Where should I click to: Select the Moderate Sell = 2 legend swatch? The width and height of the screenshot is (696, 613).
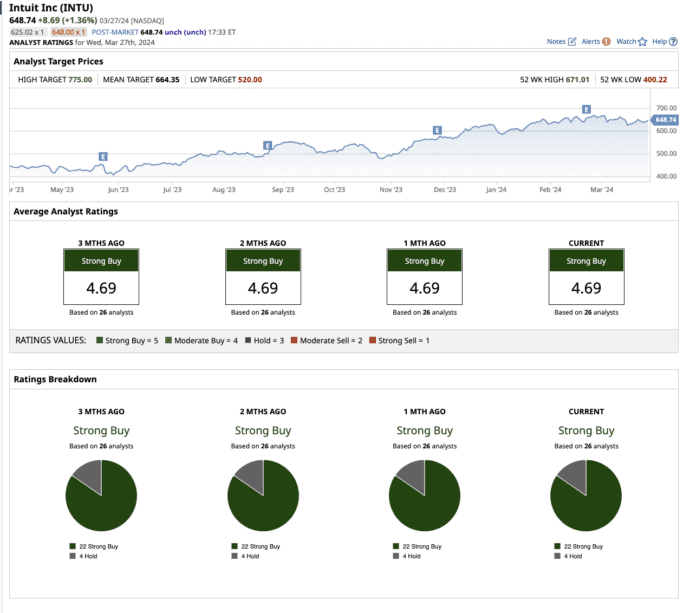coord(295,341)
